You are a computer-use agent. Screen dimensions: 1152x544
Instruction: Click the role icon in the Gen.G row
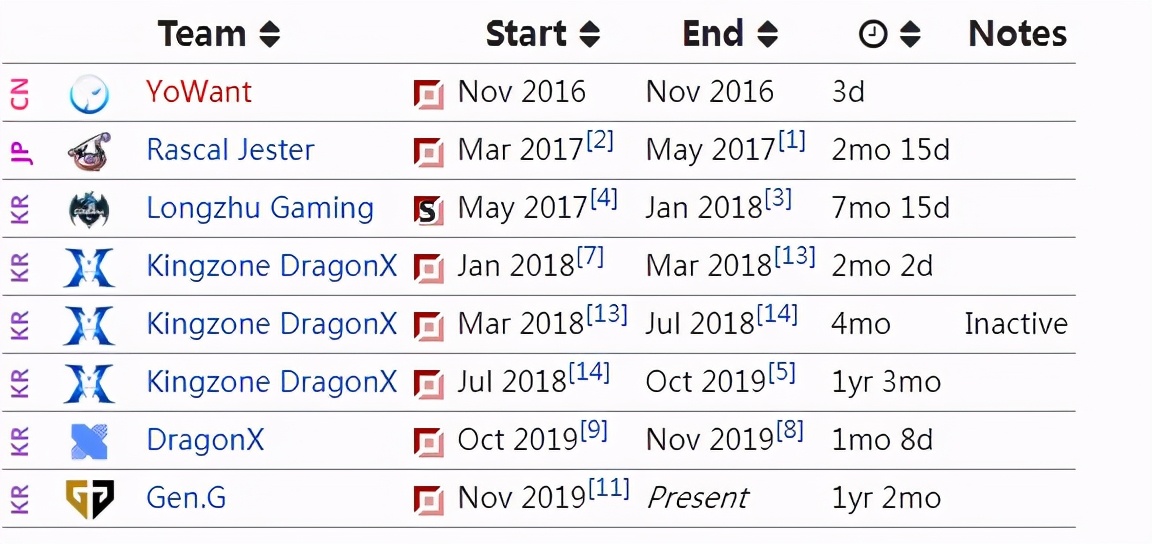[428, 501]
